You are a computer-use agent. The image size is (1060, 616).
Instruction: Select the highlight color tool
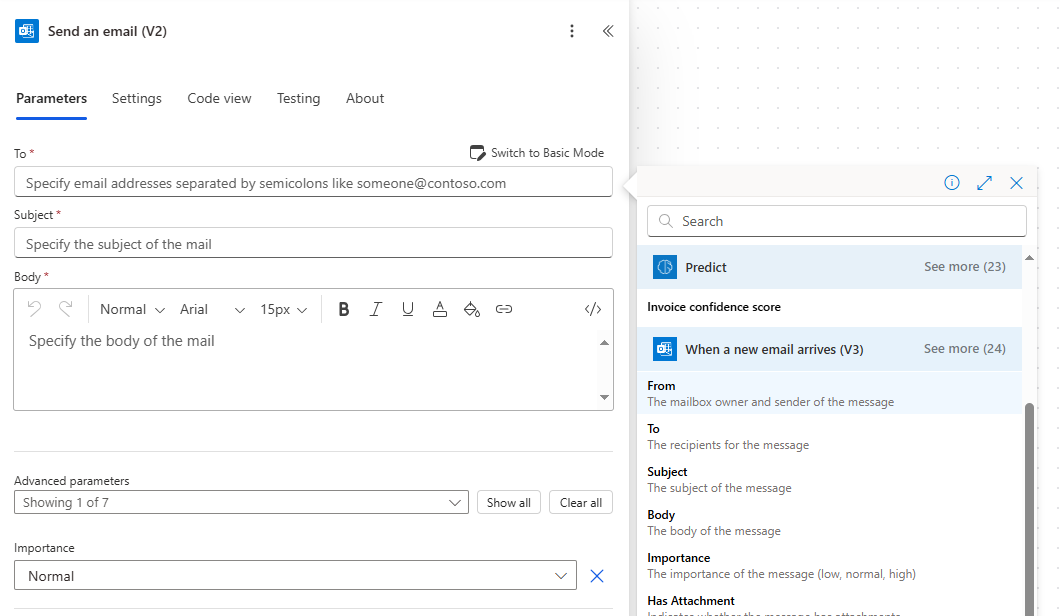[x=472, y=309]
